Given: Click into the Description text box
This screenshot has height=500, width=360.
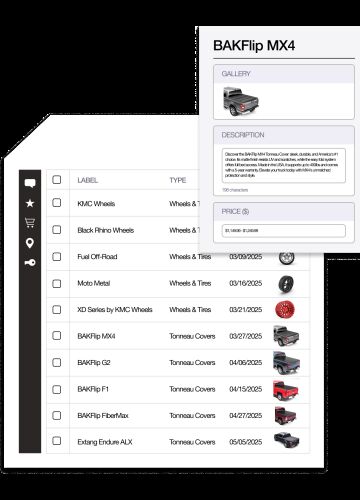Looking at the screenshot, I should [284, 166].
